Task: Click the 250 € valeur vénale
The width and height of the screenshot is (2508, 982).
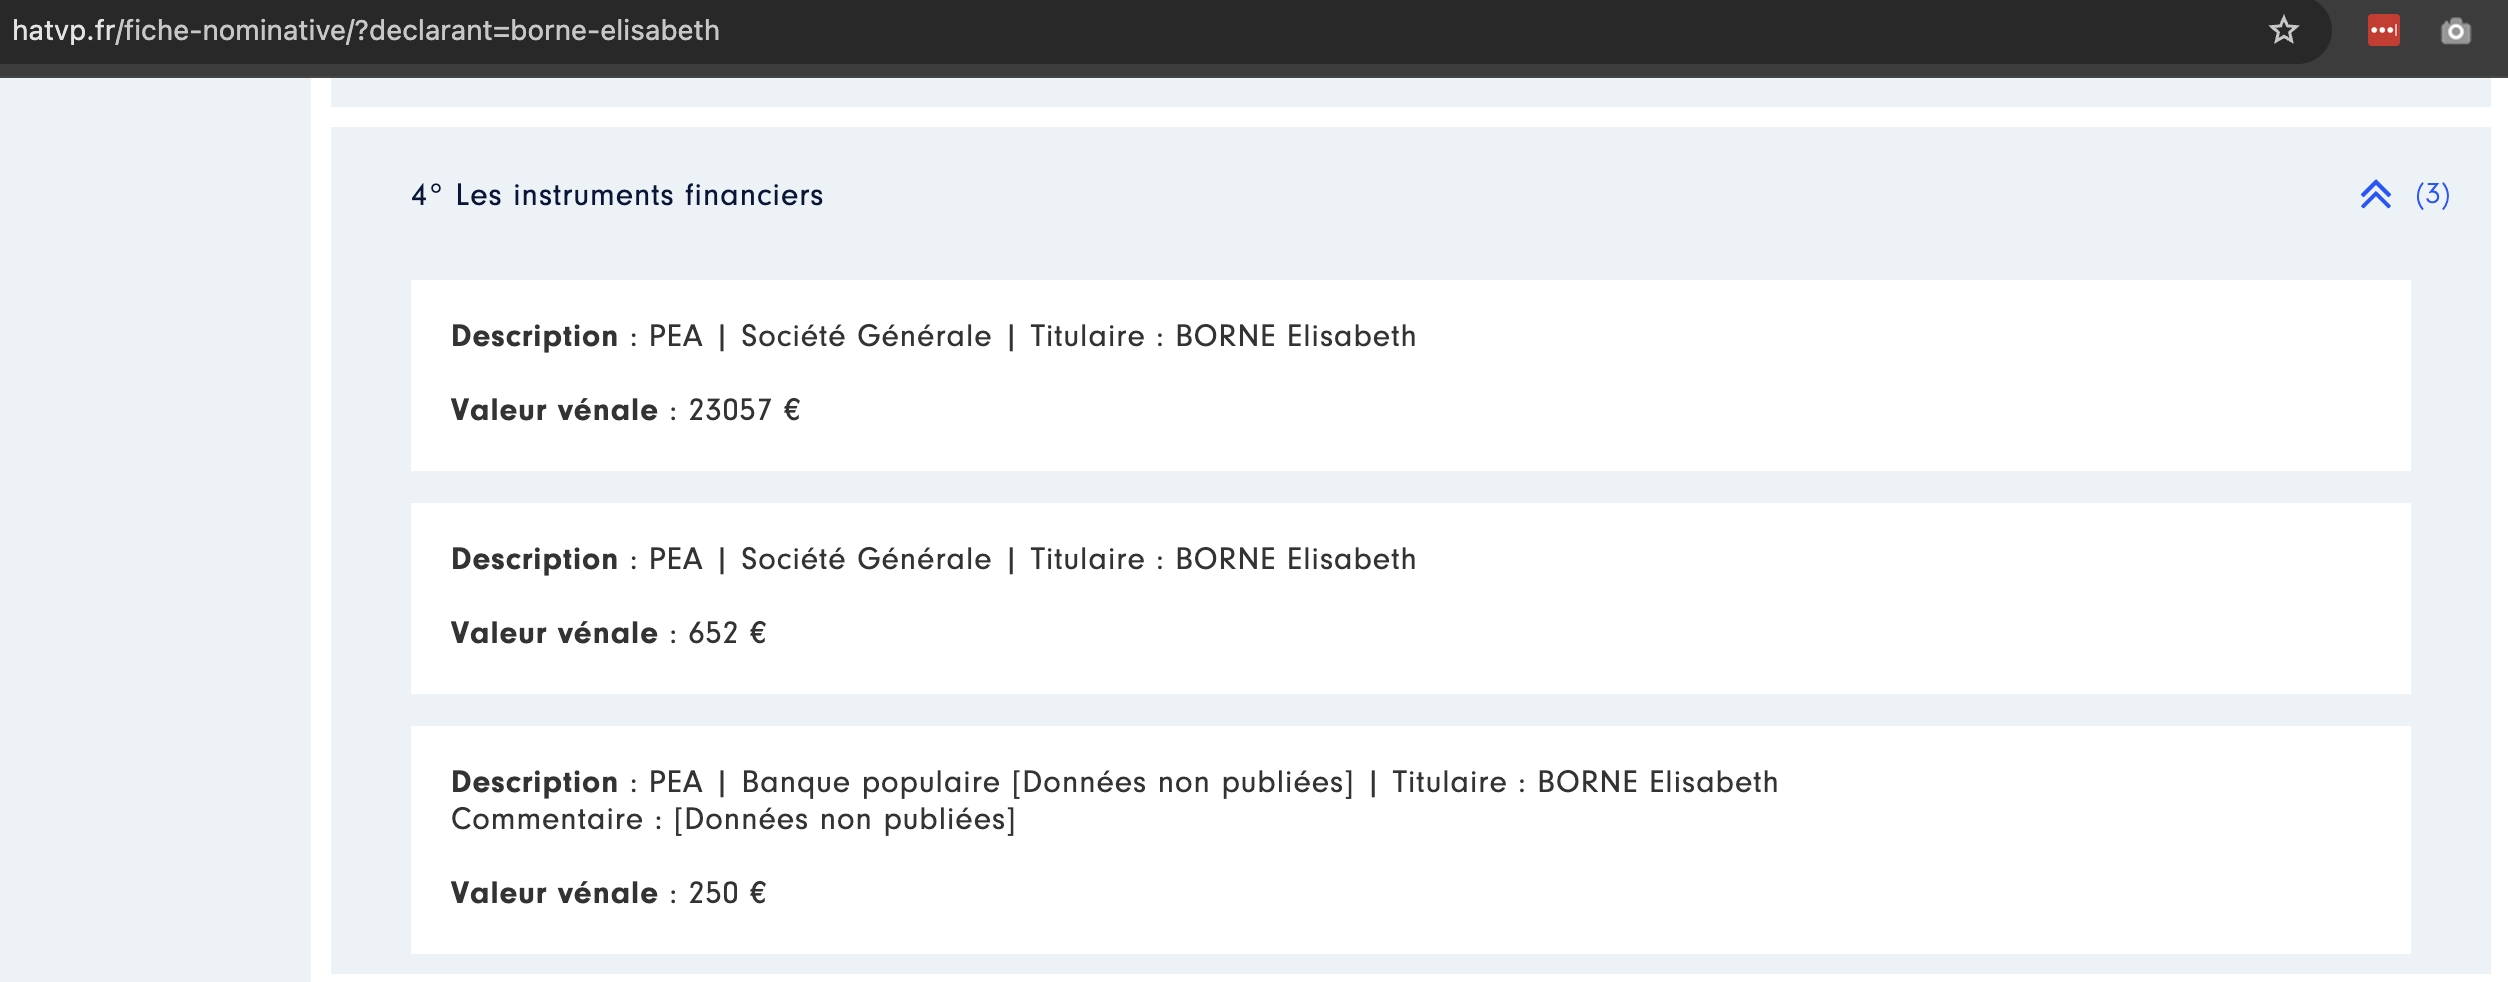Action: click(727, 893)
